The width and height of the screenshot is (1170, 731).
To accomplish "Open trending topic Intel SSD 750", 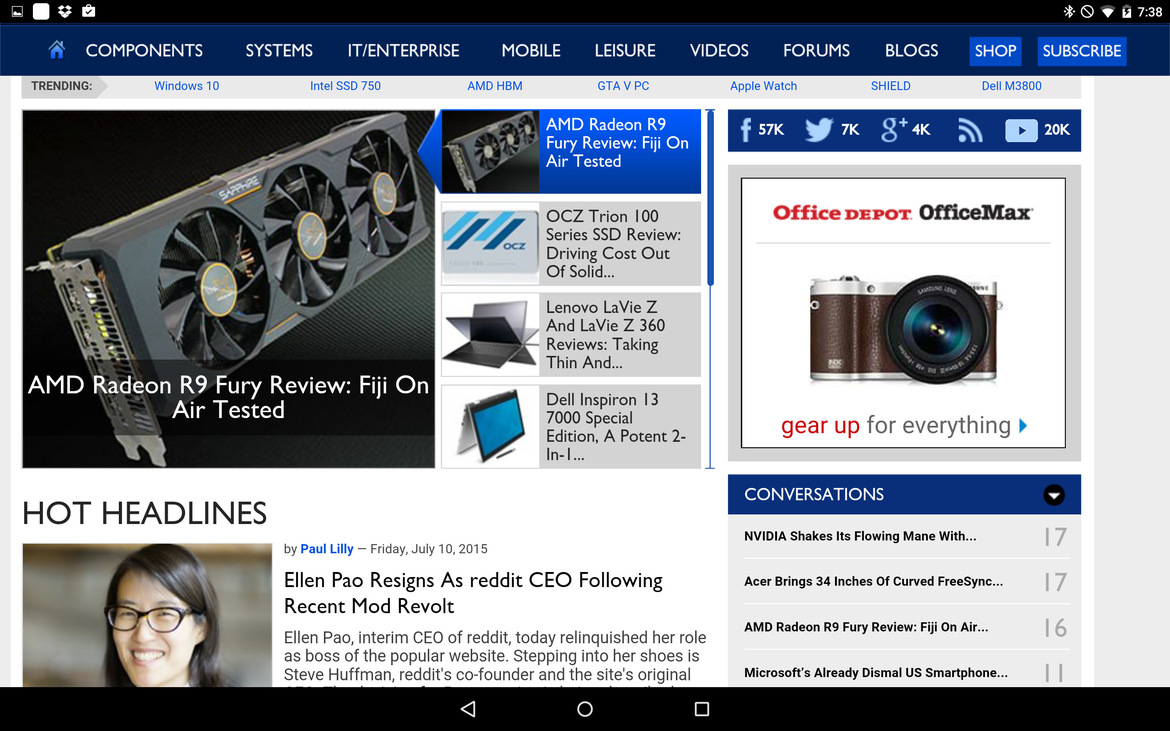I will pyautogui.click(x=345, y=86).
